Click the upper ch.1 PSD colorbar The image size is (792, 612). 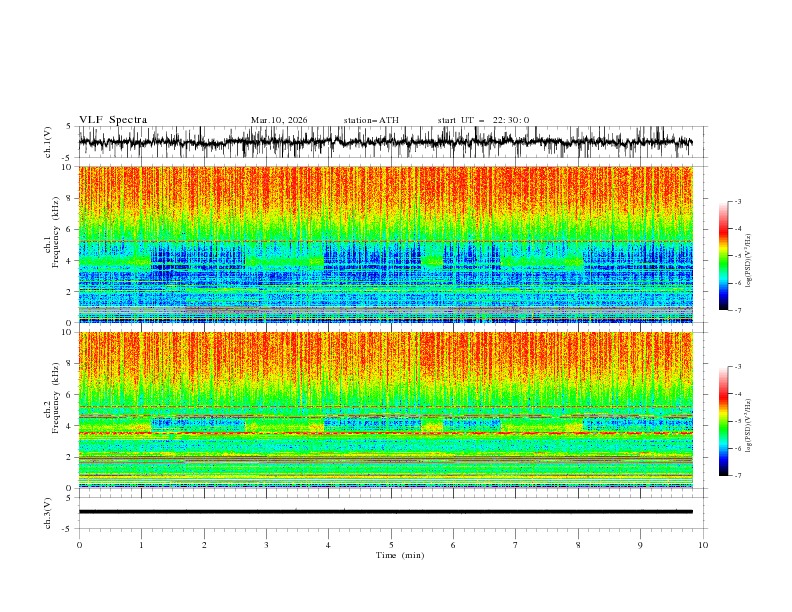click(x=724, y=256)
